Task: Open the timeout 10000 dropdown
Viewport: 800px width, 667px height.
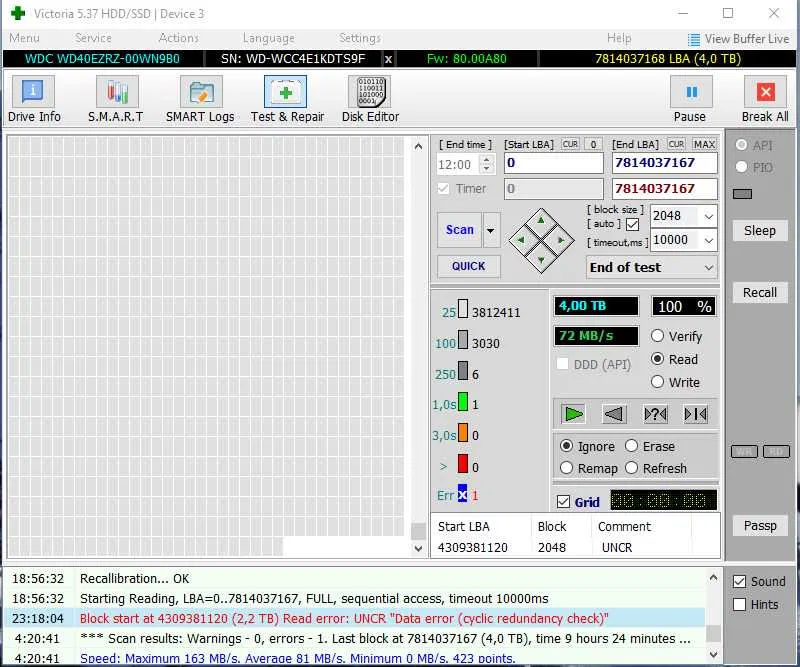Action: [x=708, y=240]
